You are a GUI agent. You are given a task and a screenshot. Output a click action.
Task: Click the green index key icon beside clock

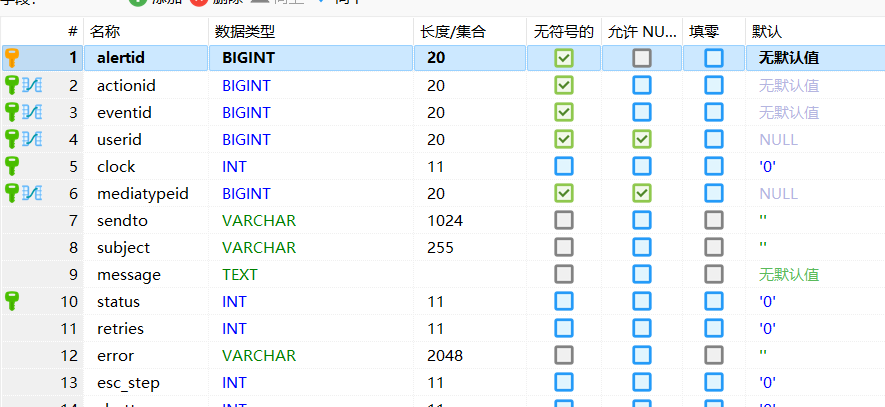pos(12,167)
